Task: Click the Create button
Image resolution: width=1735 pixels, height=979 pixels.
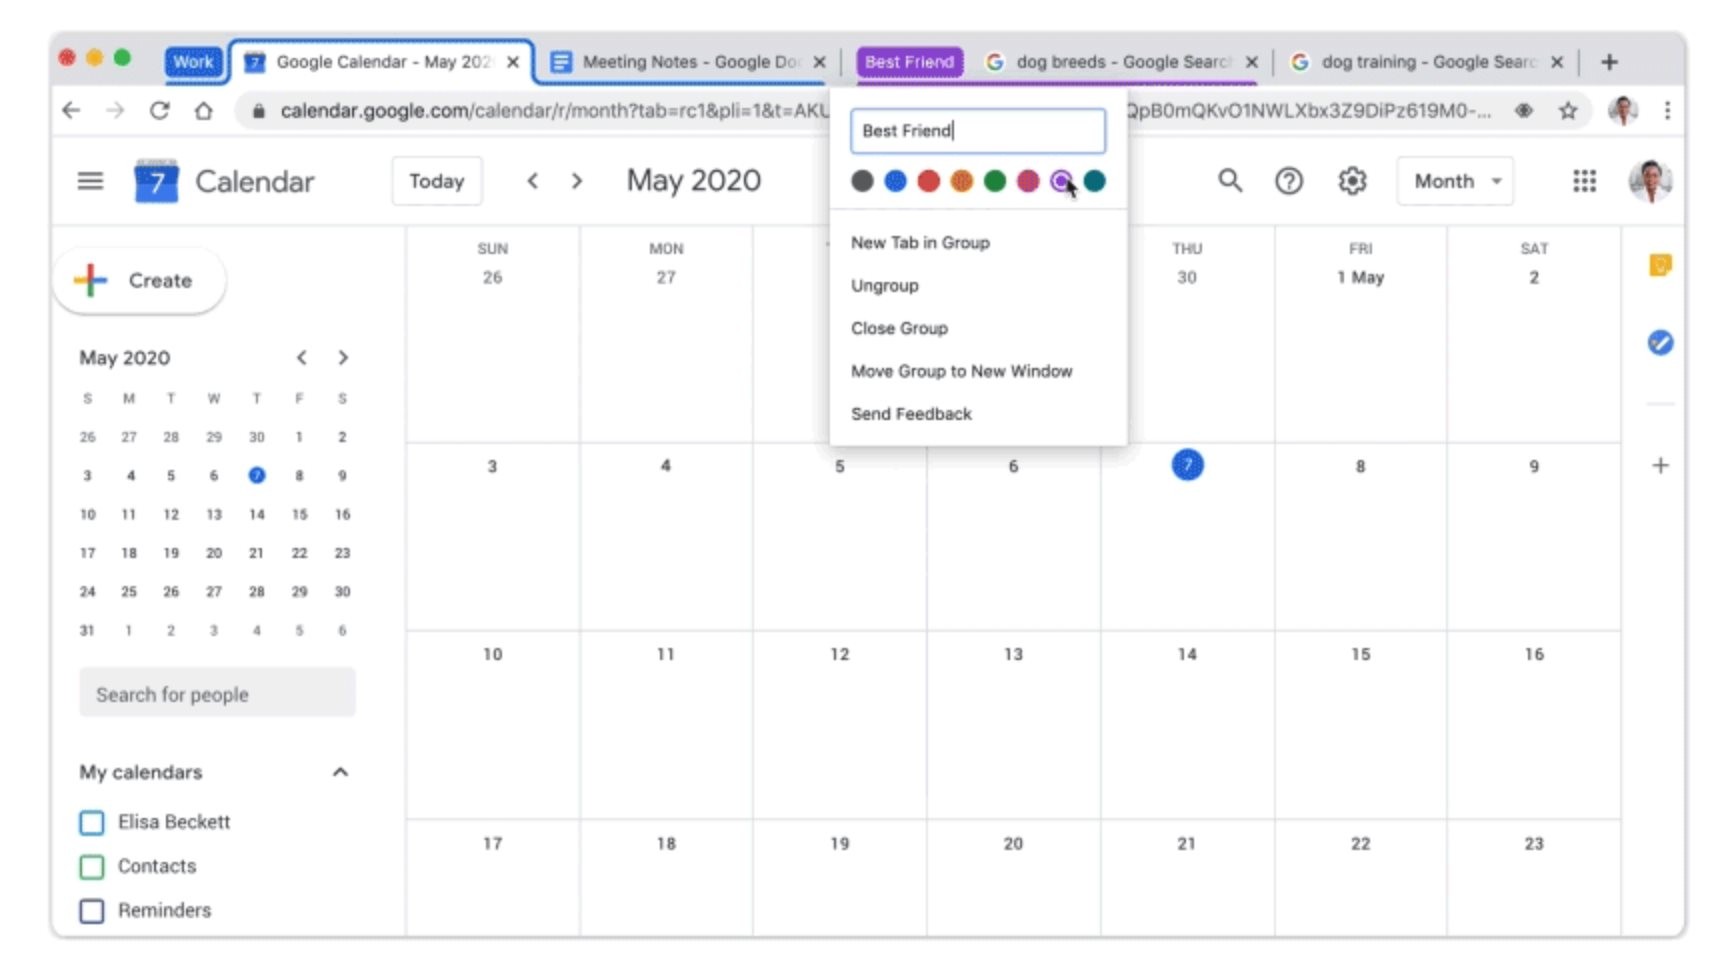Action: [140, 280]
